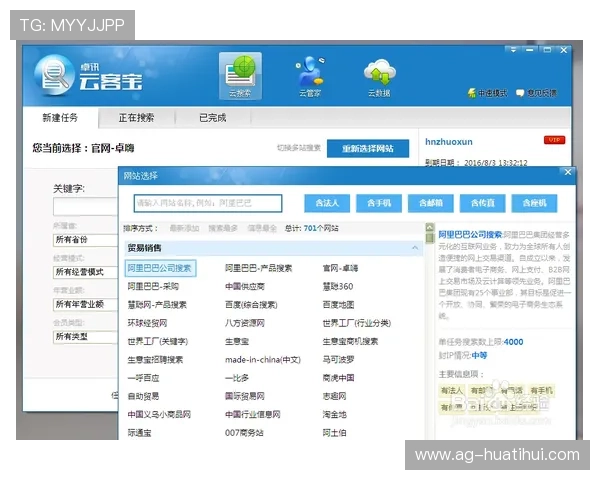Viewport: 600px width, 480px height.
Task: Open the 云管家 cloud manager module
Action: coord(310,76)
